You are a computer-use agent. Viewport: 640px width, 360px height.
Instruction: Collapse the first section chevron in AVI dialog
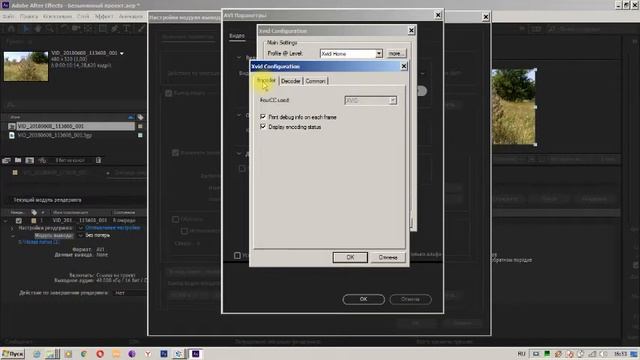(239, 57)
